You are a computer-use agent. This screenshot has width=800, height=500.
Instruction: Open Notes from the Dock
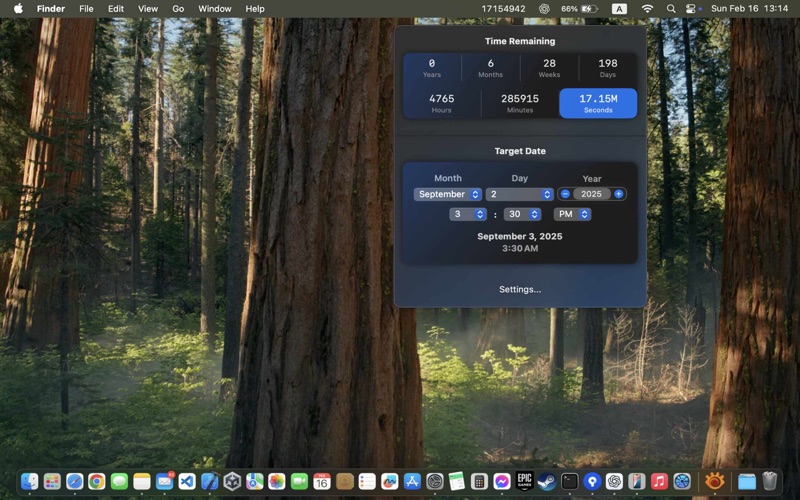click(142, 481)
